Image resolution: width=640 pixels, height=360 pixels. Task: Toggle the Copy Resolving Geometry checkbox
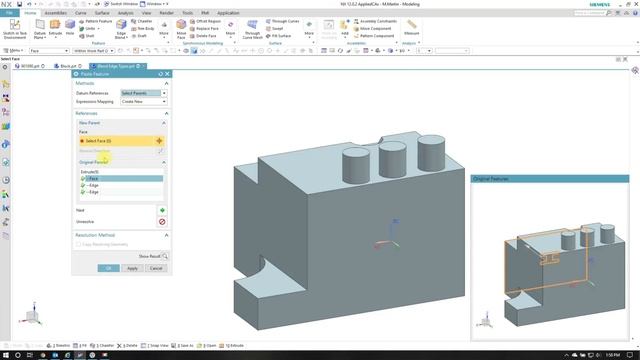[x=78, y=244]
